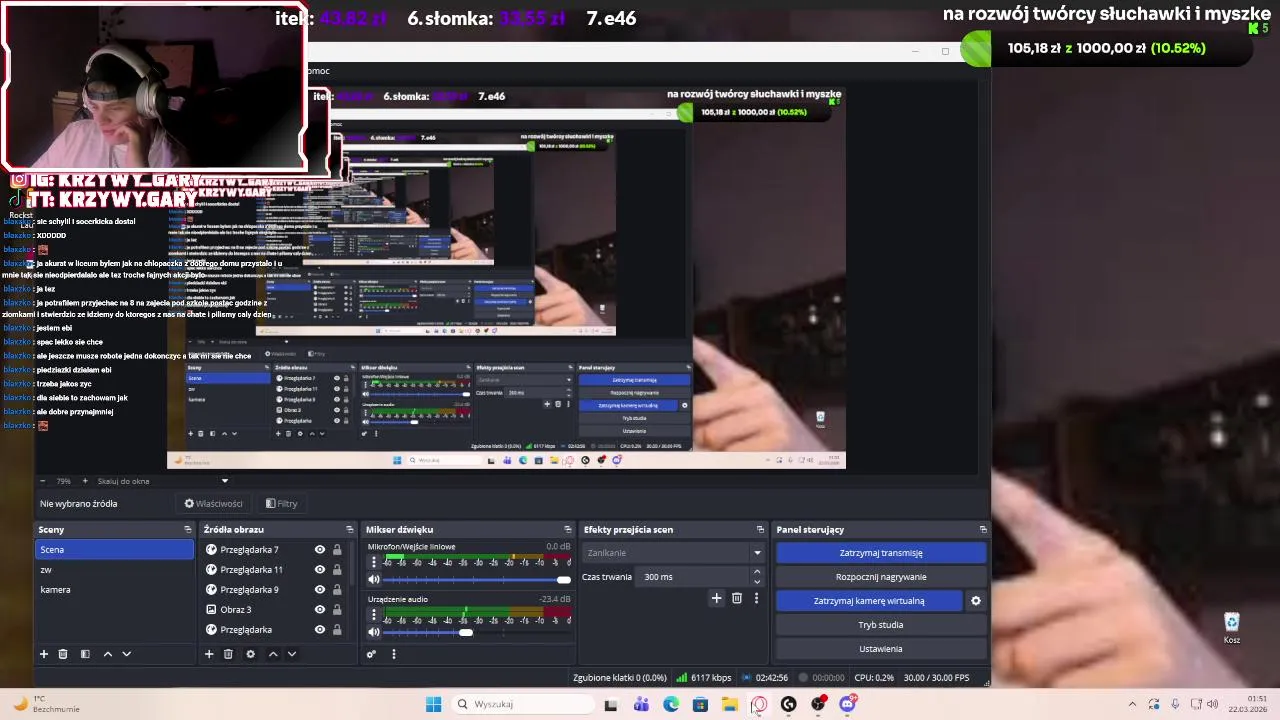Decrease Czas trwania with down arrow
Viewport: 1280px width, 720px height.
757,582
